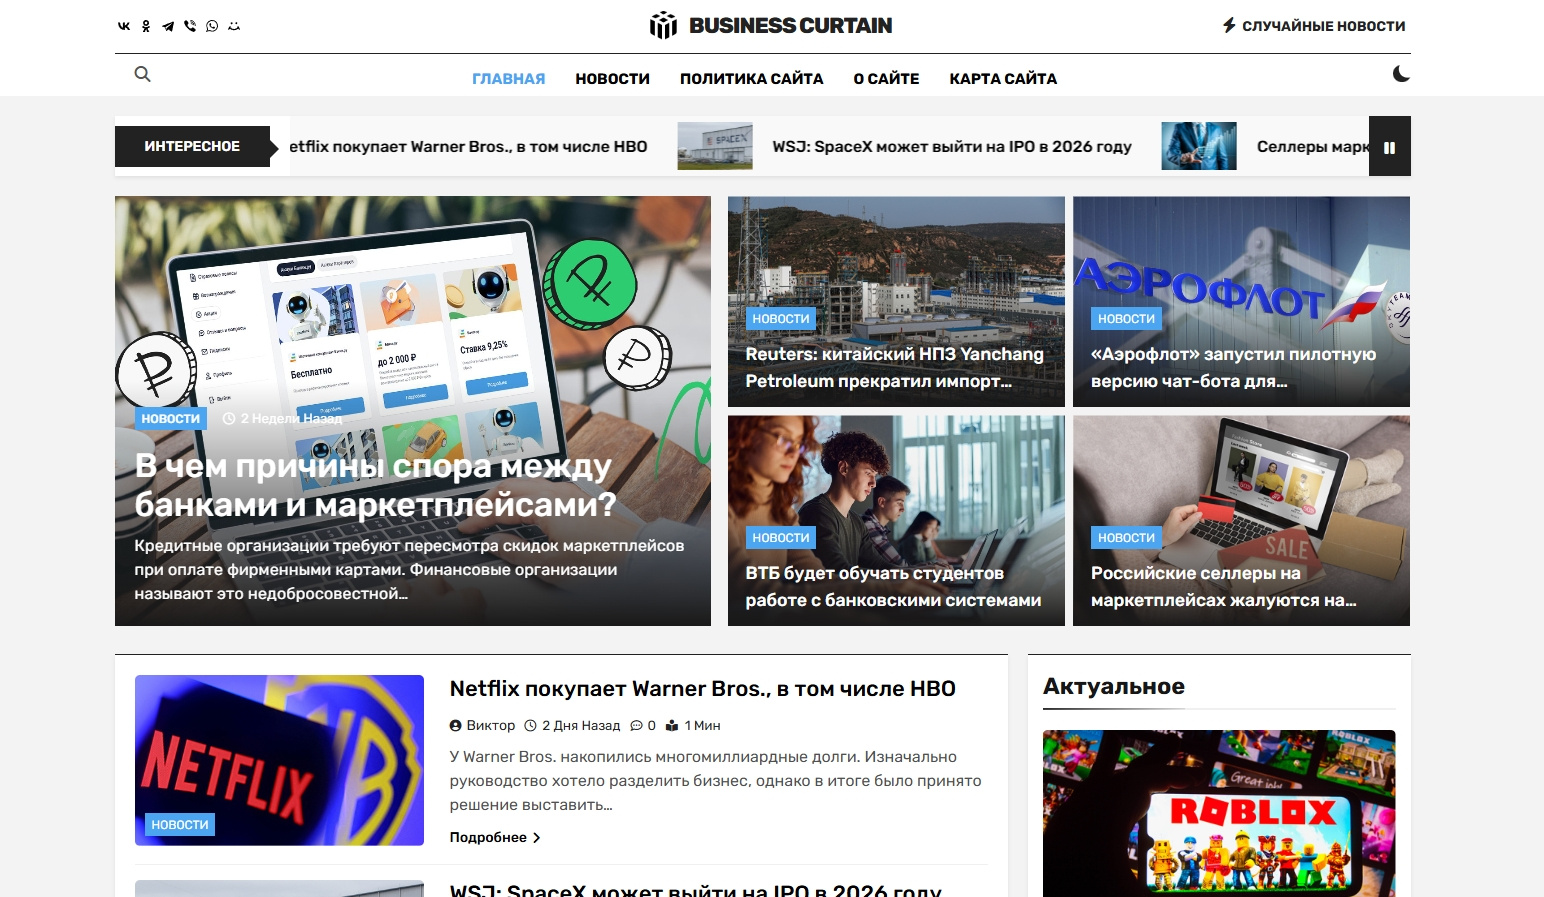1544x897 pixels.
Task: Click Подробнее to read Netflix article
Action: (x=495, y=838)
